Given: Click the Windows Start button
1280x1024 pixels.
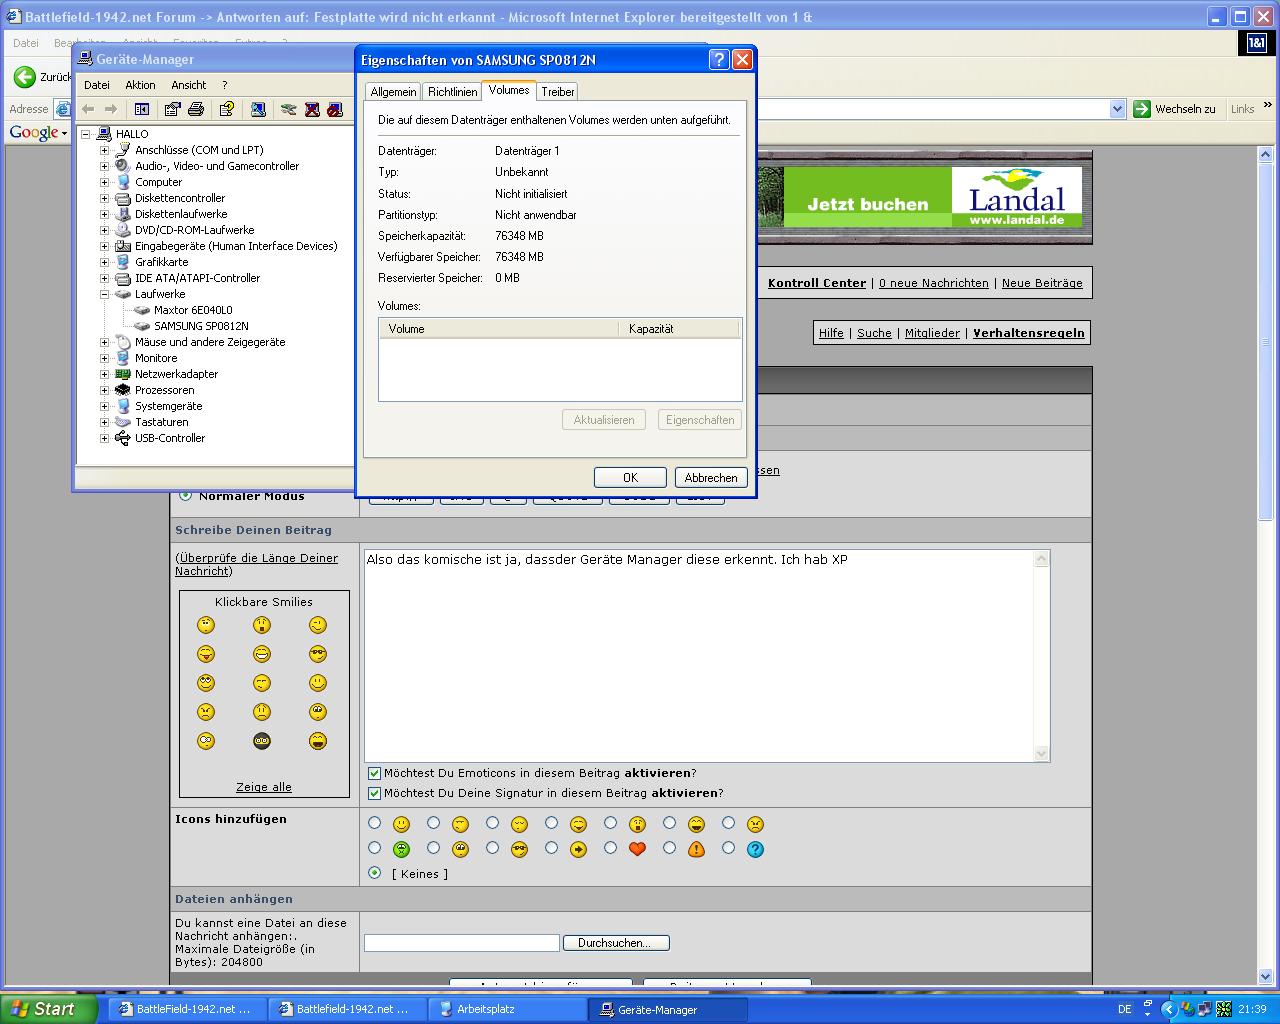Looking at the screenshot, I should (x=48, y=1009).
